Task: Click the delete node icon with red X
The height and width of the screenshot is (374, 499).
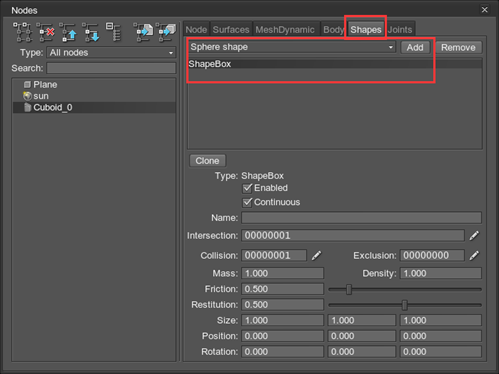Action: tap(45, 32)
